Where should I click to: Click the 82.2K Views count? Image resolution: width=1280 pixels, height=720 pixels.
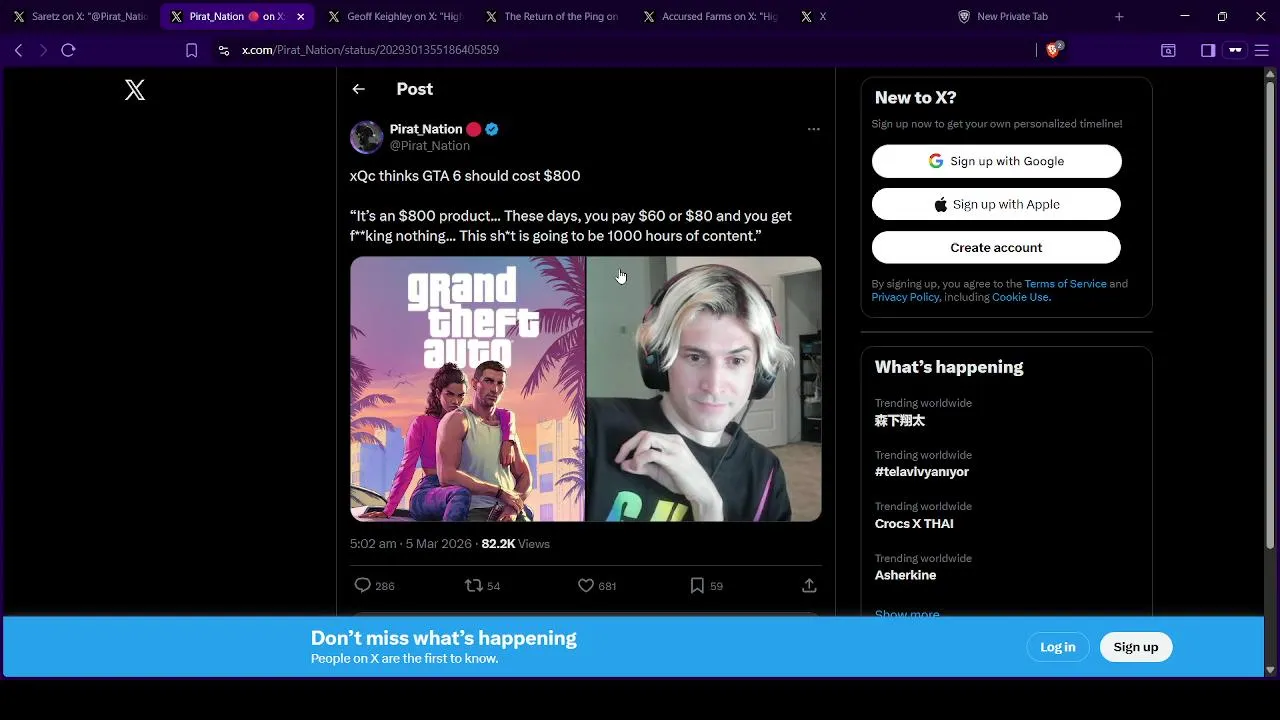(x=516, y=544)
